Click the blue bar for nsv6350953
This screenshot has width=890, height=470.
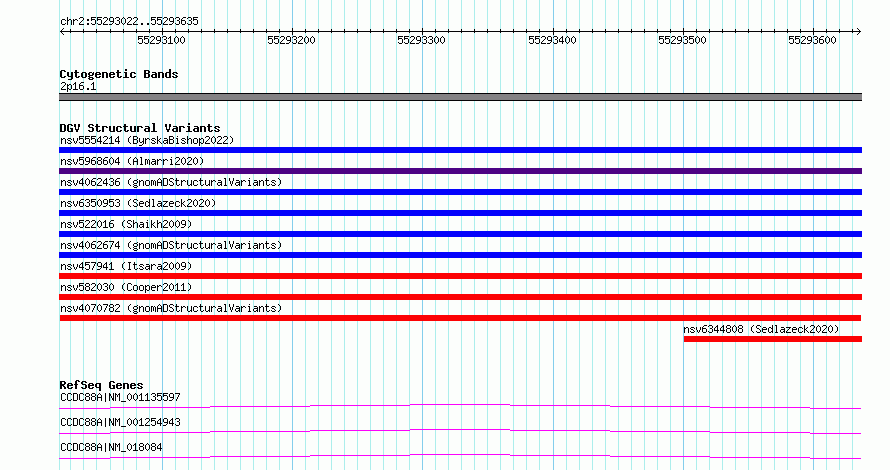pyautogui.click(x=460, y=213)
